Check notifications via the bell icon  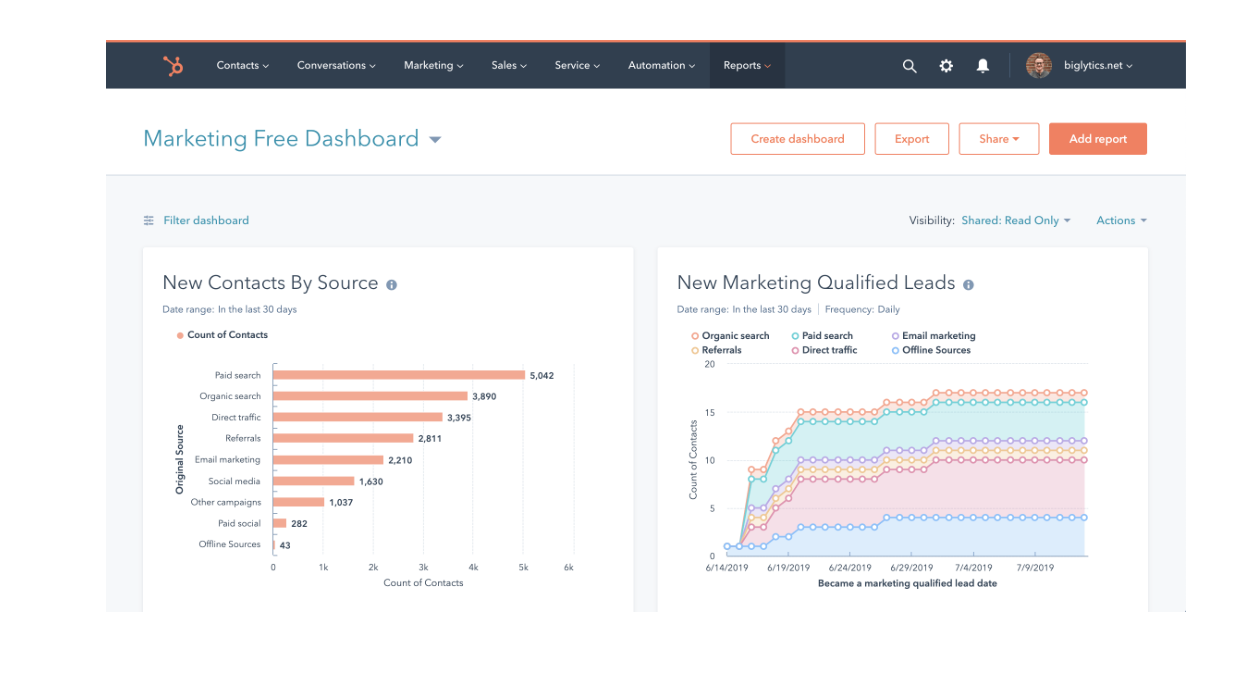982,66
